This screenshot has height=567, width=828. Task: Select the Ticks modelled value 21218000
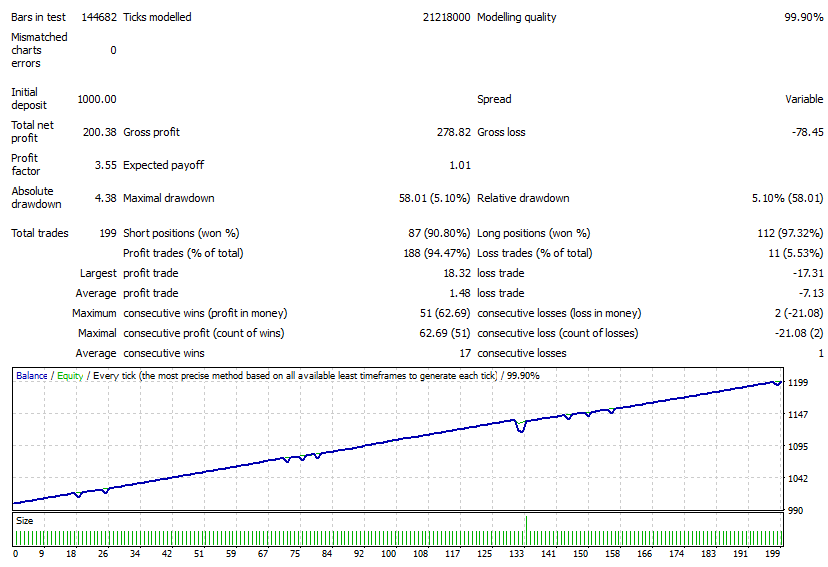pyautogui.click(x=446, y=17)
